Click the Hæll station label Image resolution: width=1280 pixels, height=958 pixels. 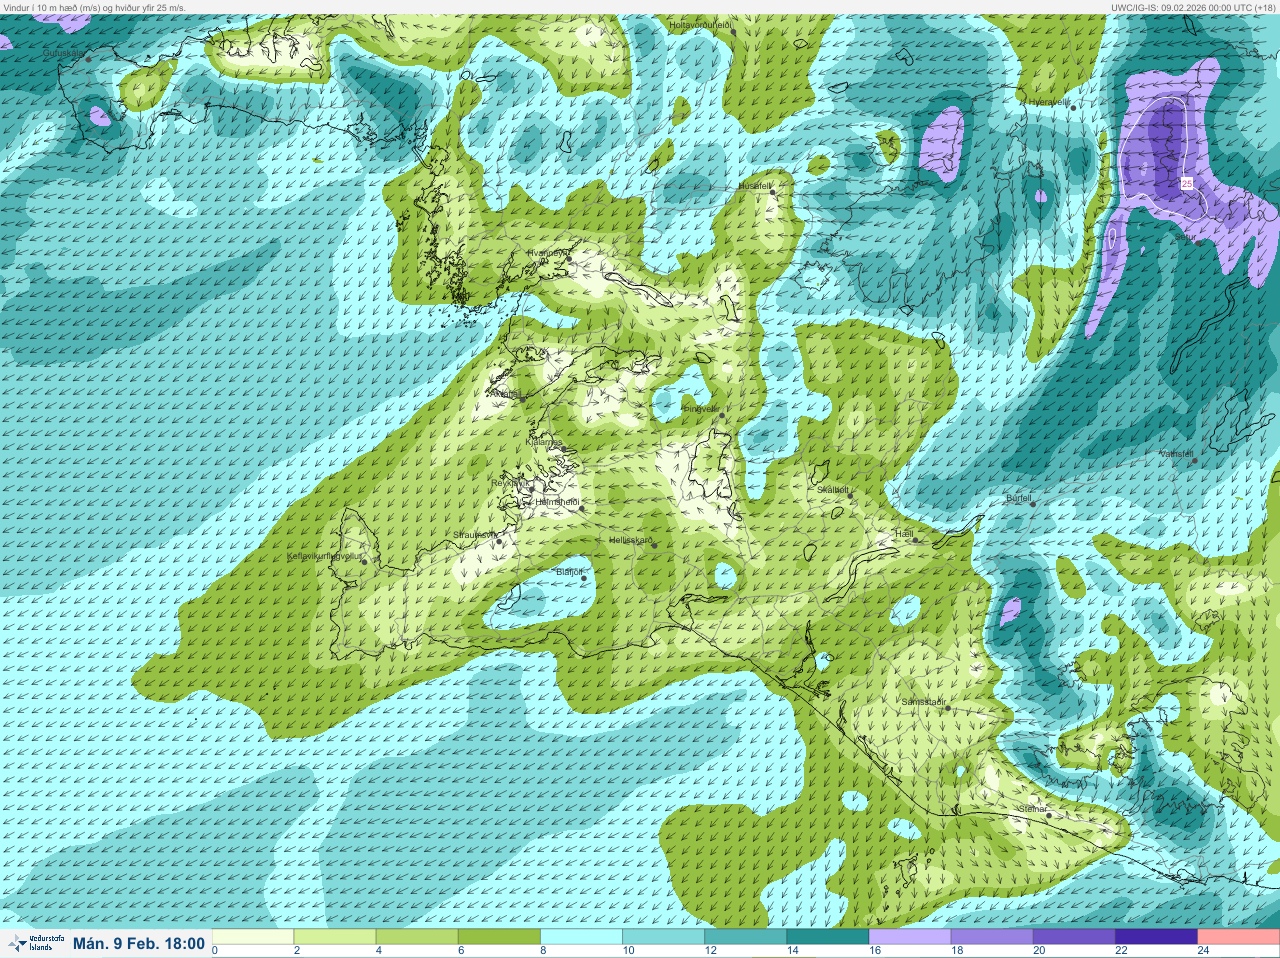pyautogui.click(x=904, y=534)
